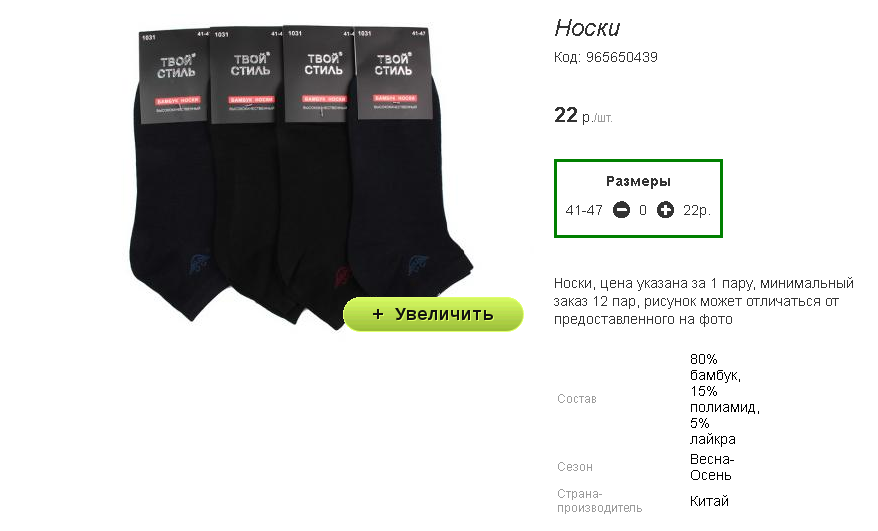This screenshot has height=531, width=878.
Task: Click the Носки product title
Action: tap(587, 28)
